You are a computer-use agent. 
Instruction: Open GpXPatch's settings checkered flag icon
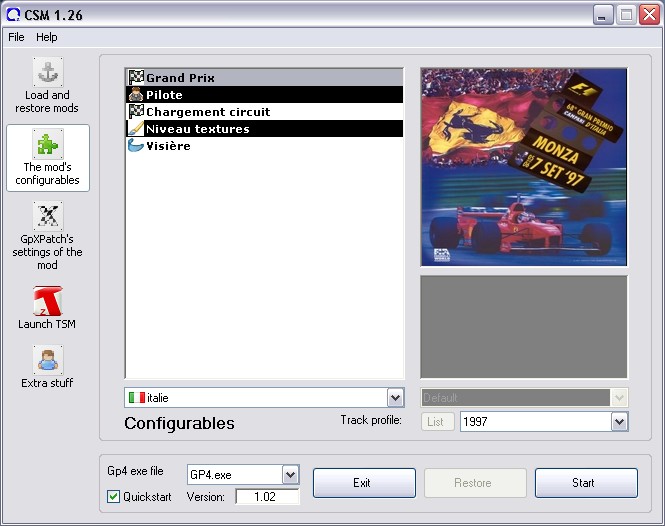click(48, 216)
